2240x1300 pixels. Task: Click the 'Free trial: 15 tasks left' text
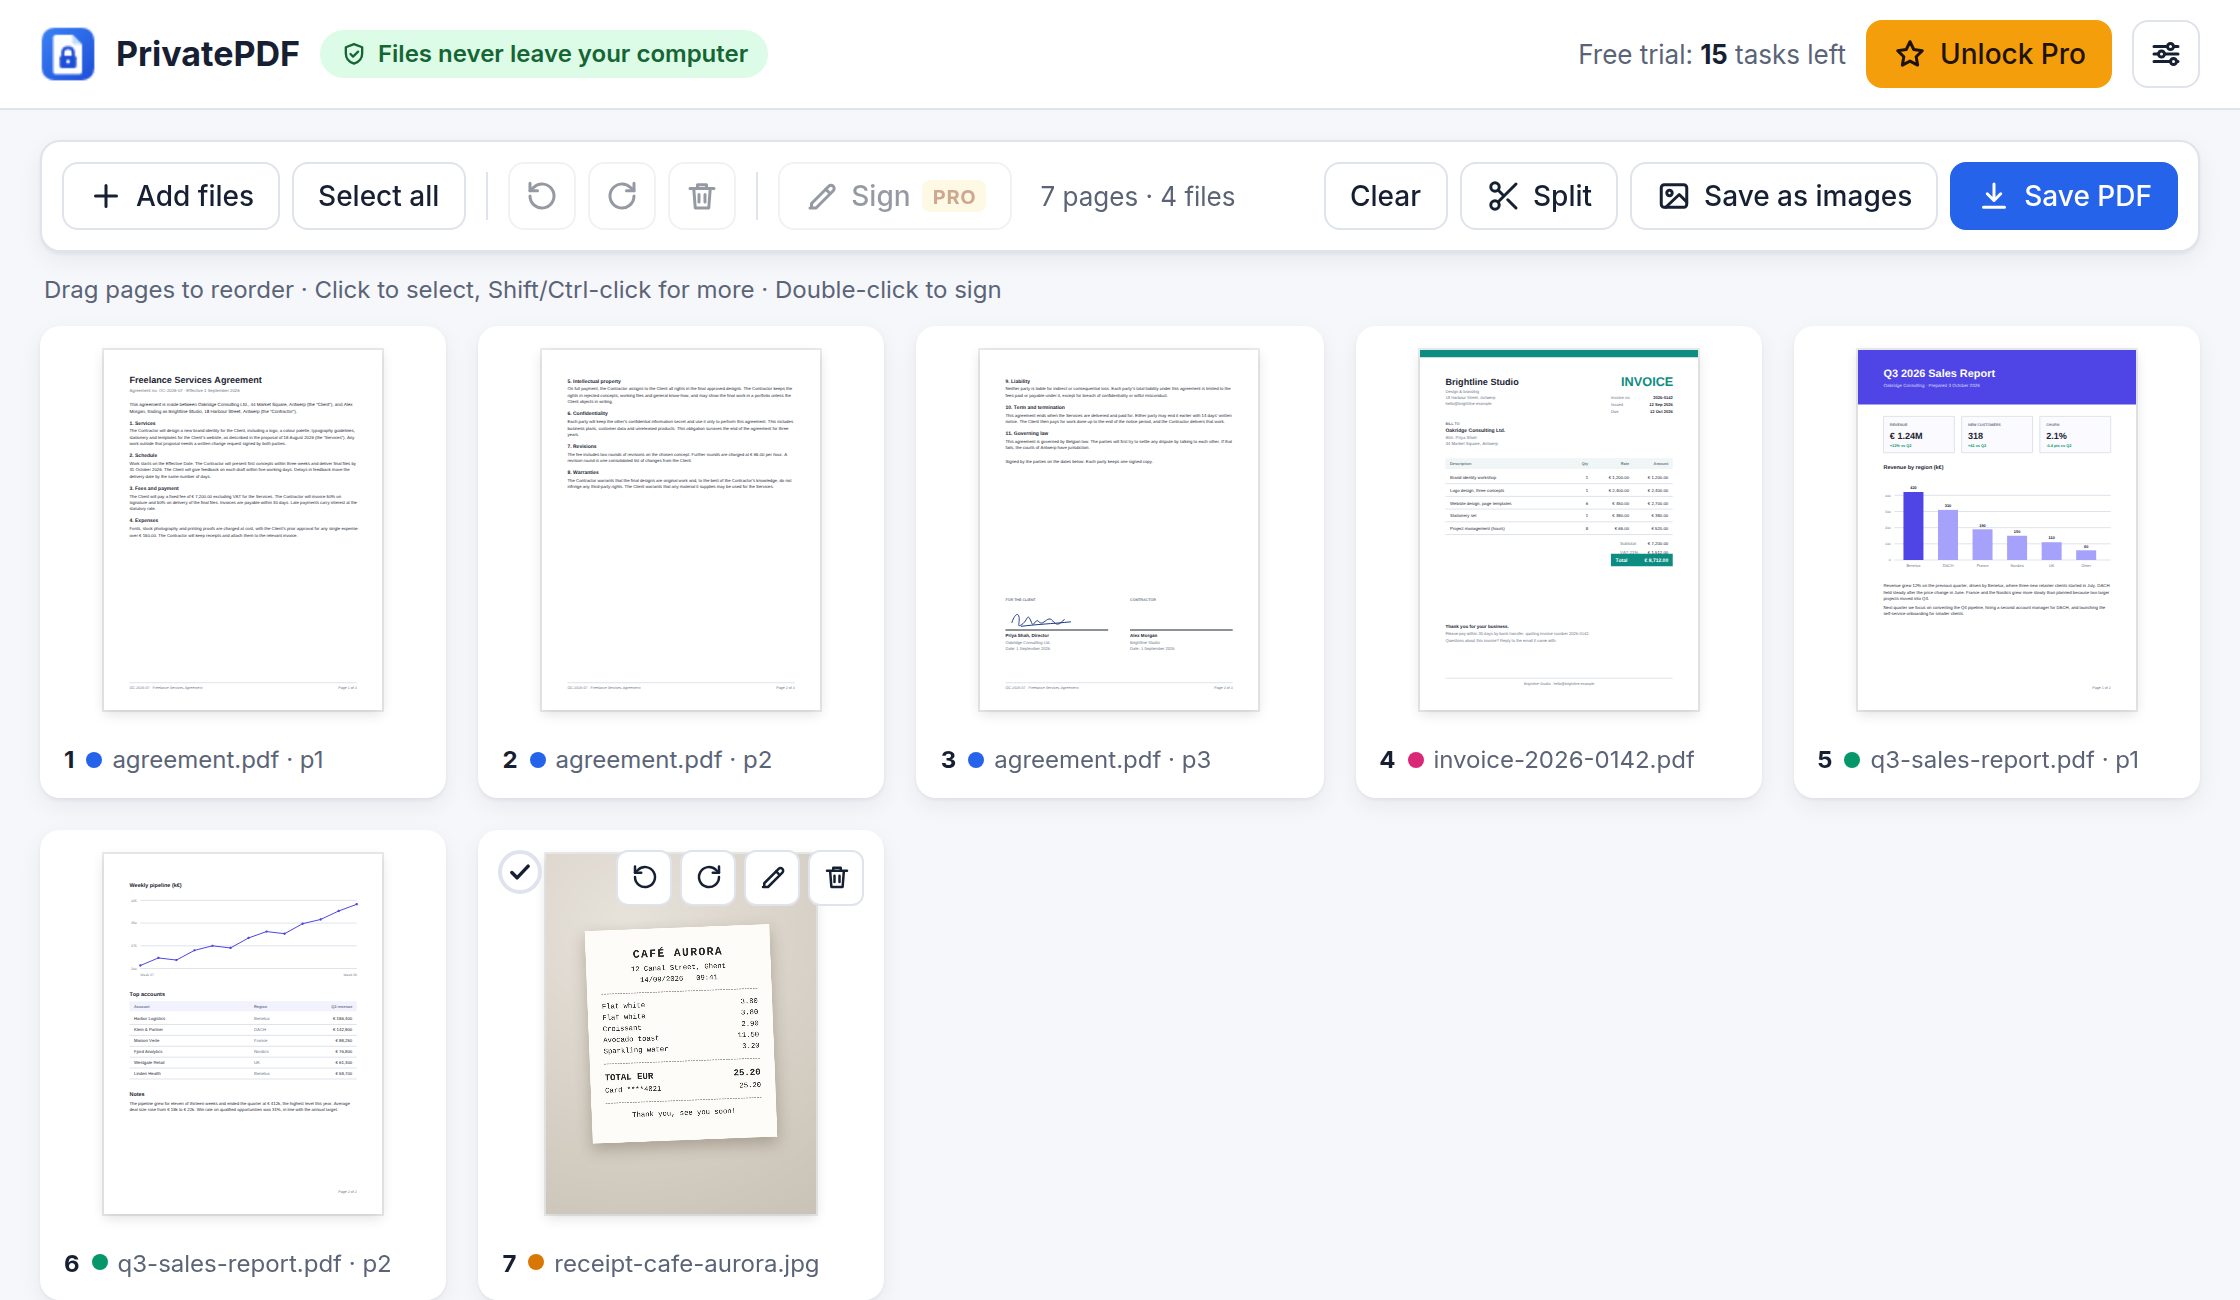[x=1711, y=54]
